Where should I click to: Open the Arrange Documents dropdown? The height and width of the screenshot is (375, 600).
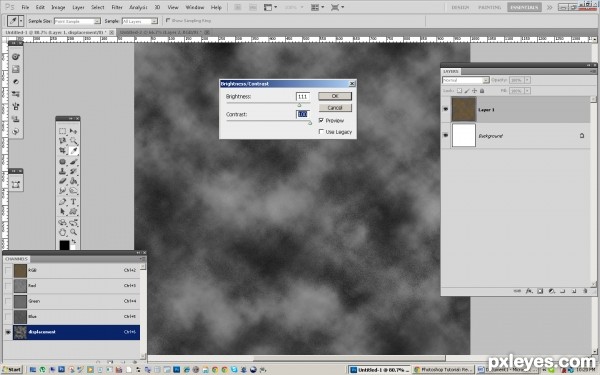click(x=318, y=7)
